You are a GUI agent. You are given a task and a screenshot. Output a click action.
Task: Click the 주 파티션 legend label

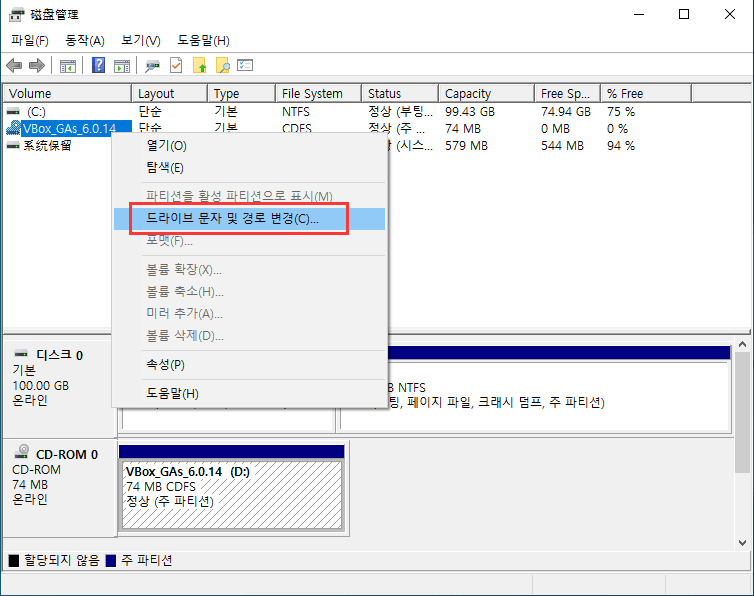(147, 560)
